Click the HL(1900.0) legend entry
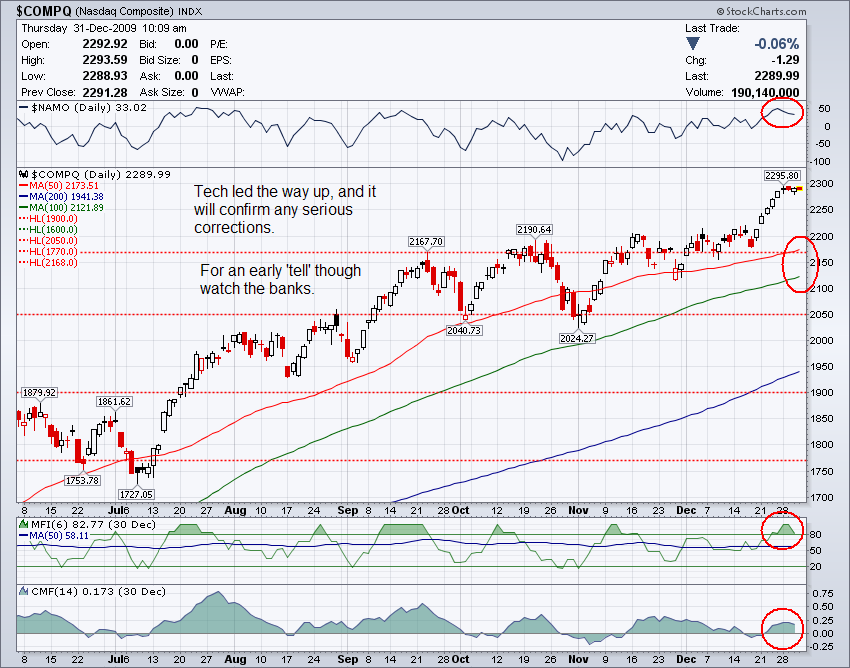 (x=53, y=219)
